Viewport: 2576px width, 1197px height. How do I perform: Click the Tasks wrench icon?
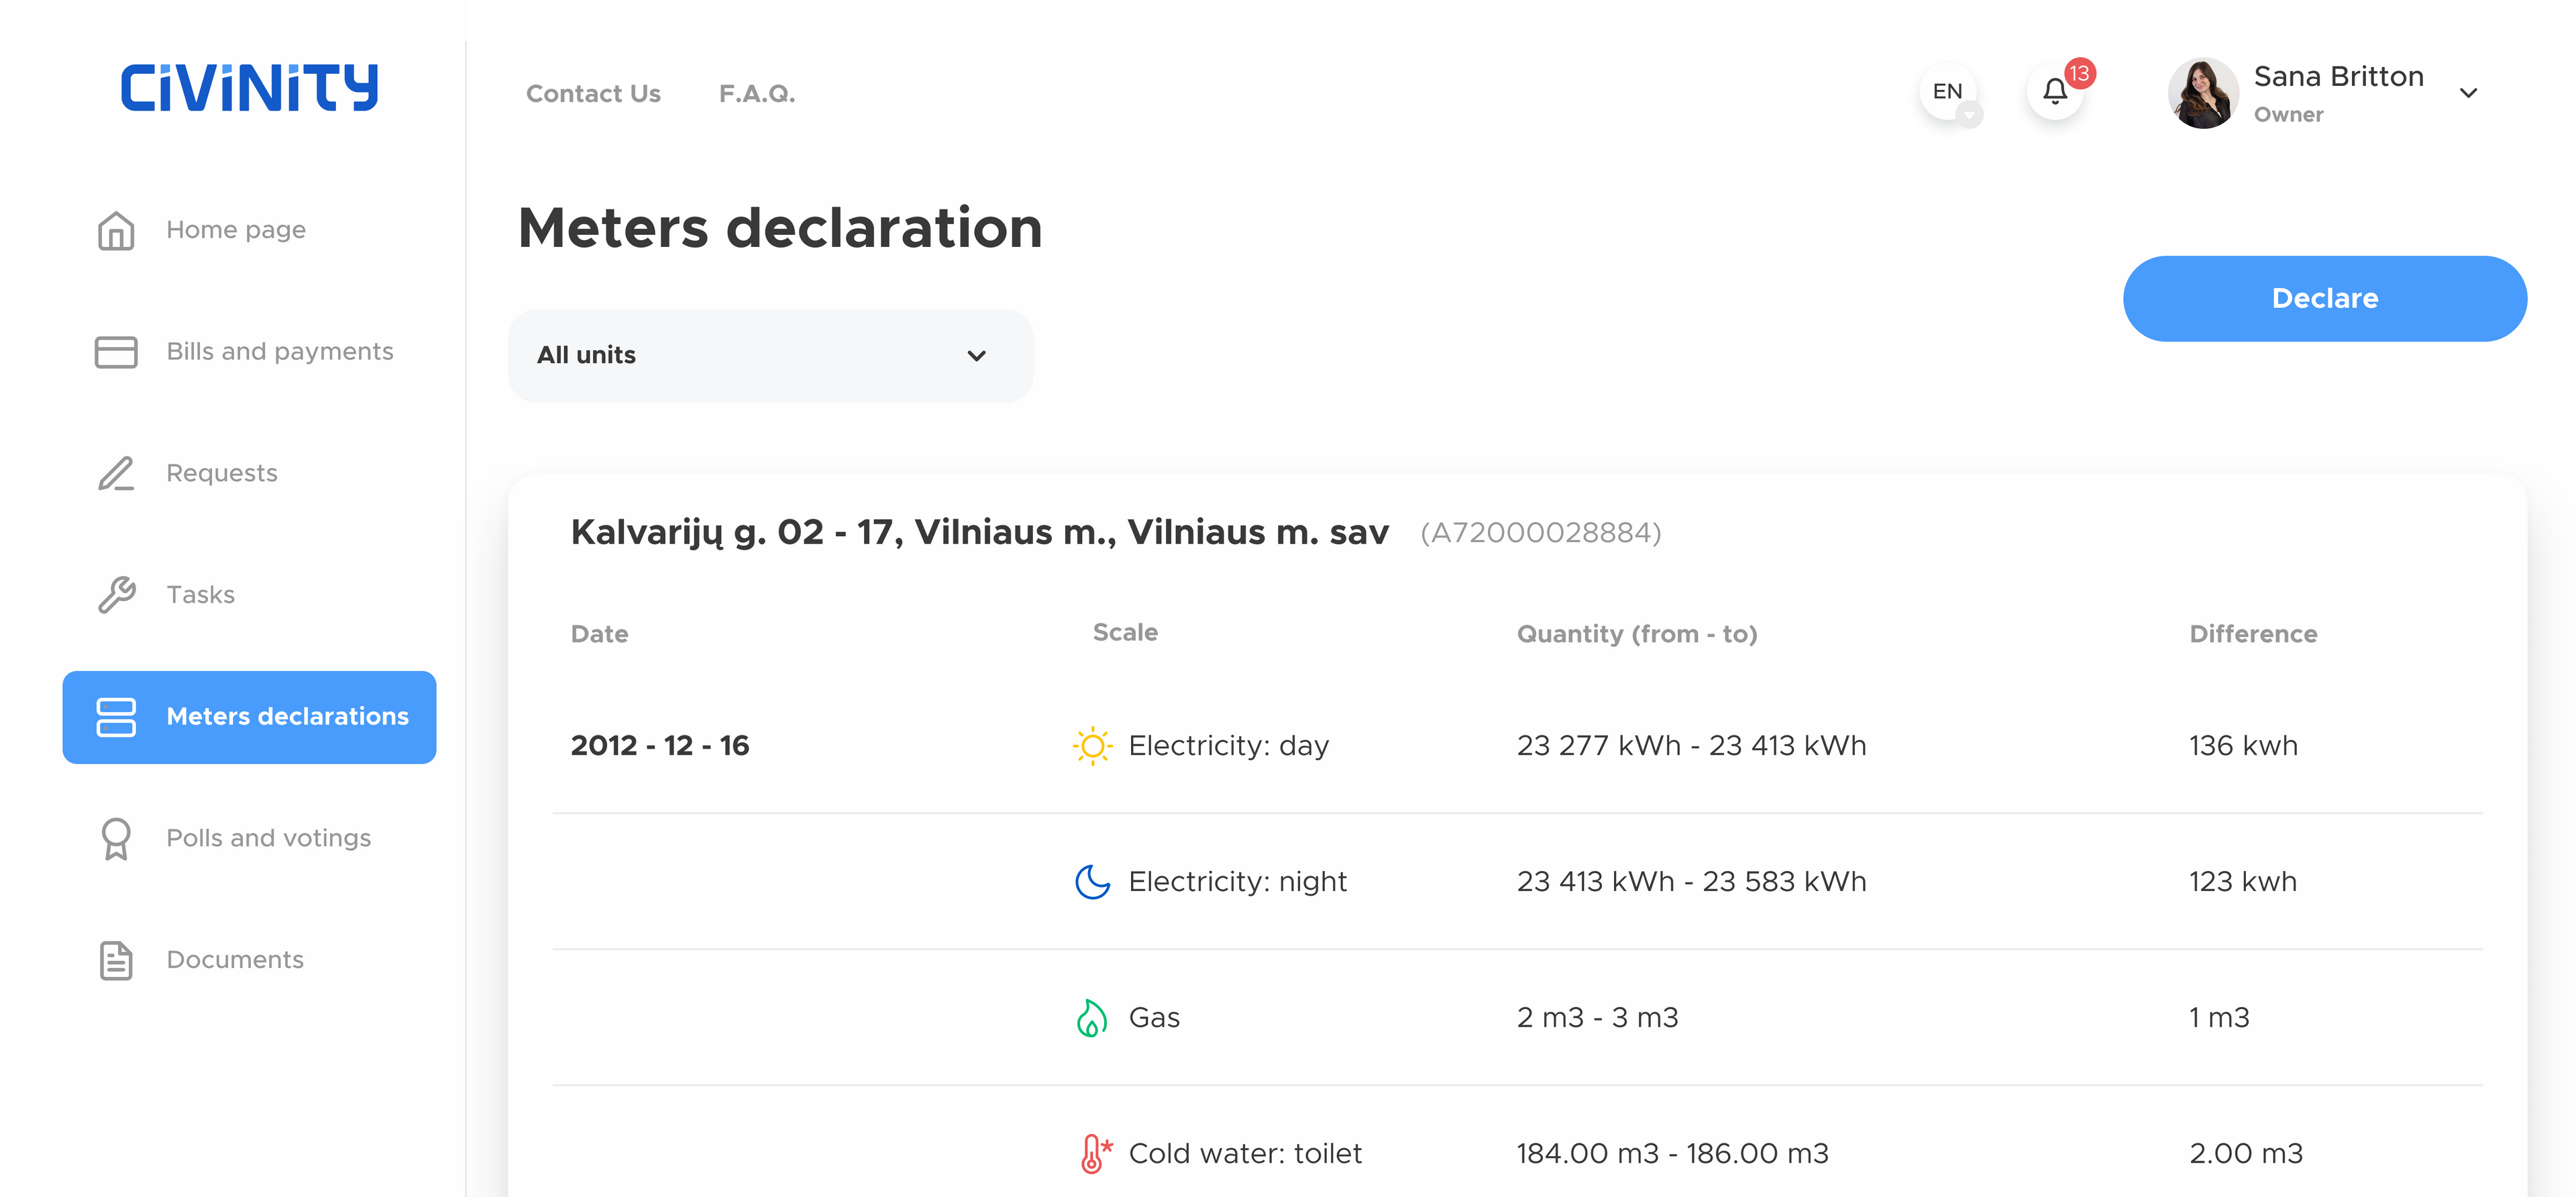tap(116, 595)
